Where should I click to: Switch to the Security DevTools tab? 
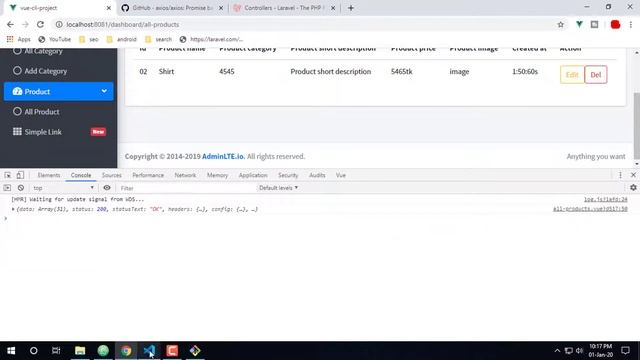tap(288, 175)
